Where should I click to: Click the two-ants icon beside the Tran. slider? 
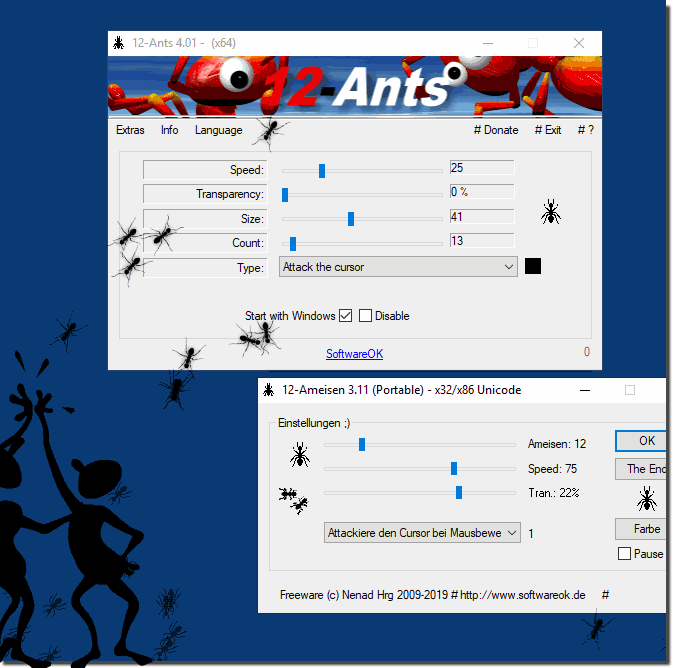[294, 501]
